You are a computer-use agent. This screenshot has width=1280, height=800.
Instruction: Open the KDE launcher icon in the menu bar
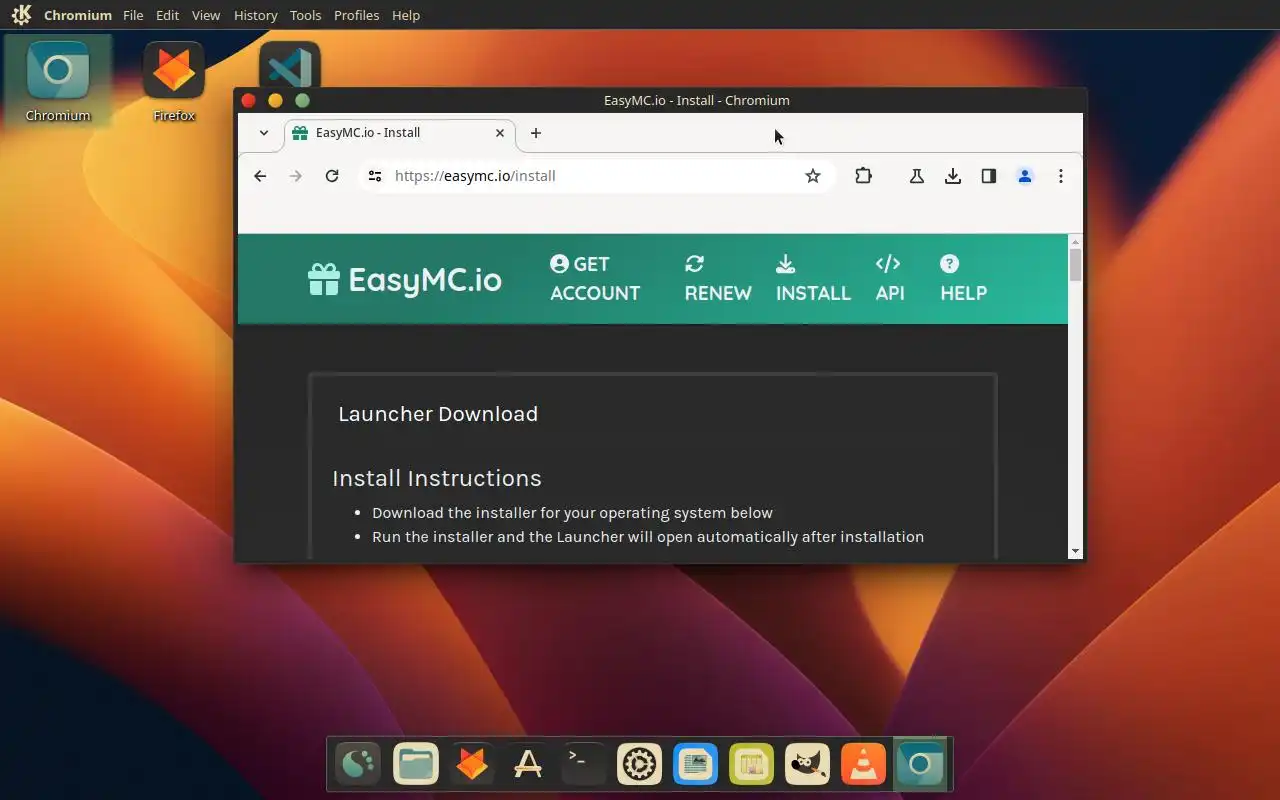coord(21,15)
